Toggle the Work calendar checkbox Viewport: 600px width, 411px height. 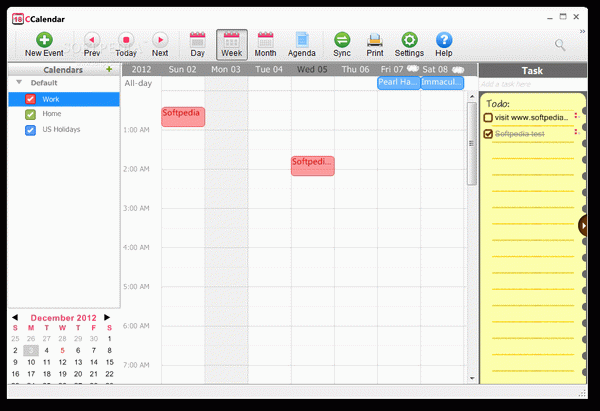(x=30, y=99)
